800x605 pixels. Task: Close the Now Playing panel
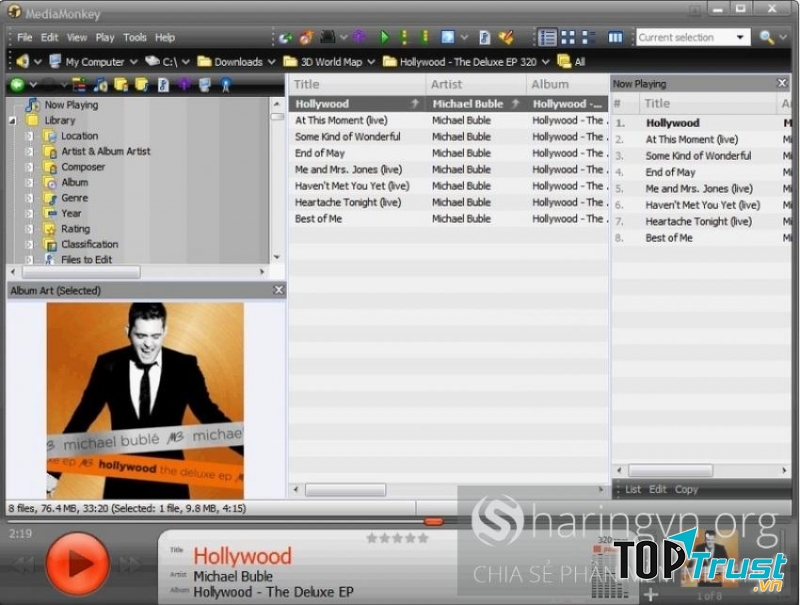coord(782,83)
